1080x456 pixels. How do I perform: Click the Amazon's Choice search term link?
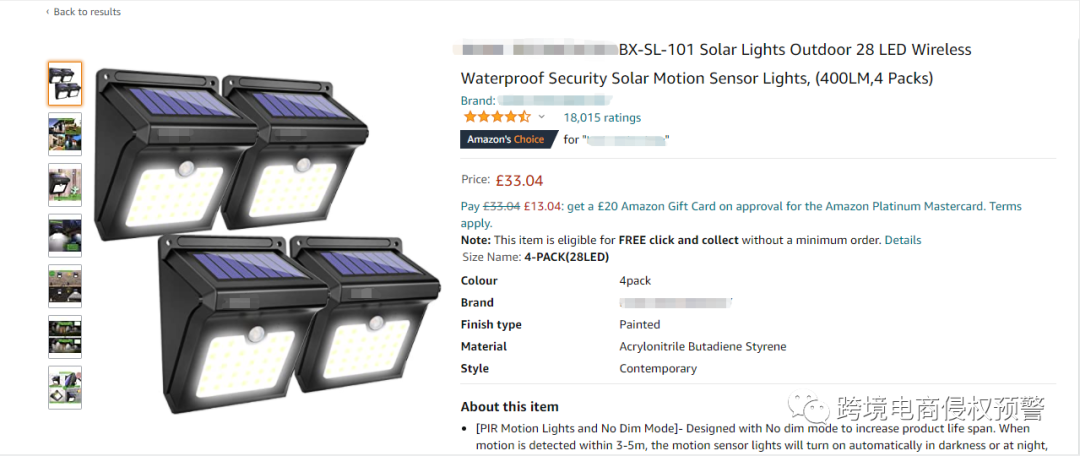627,140
